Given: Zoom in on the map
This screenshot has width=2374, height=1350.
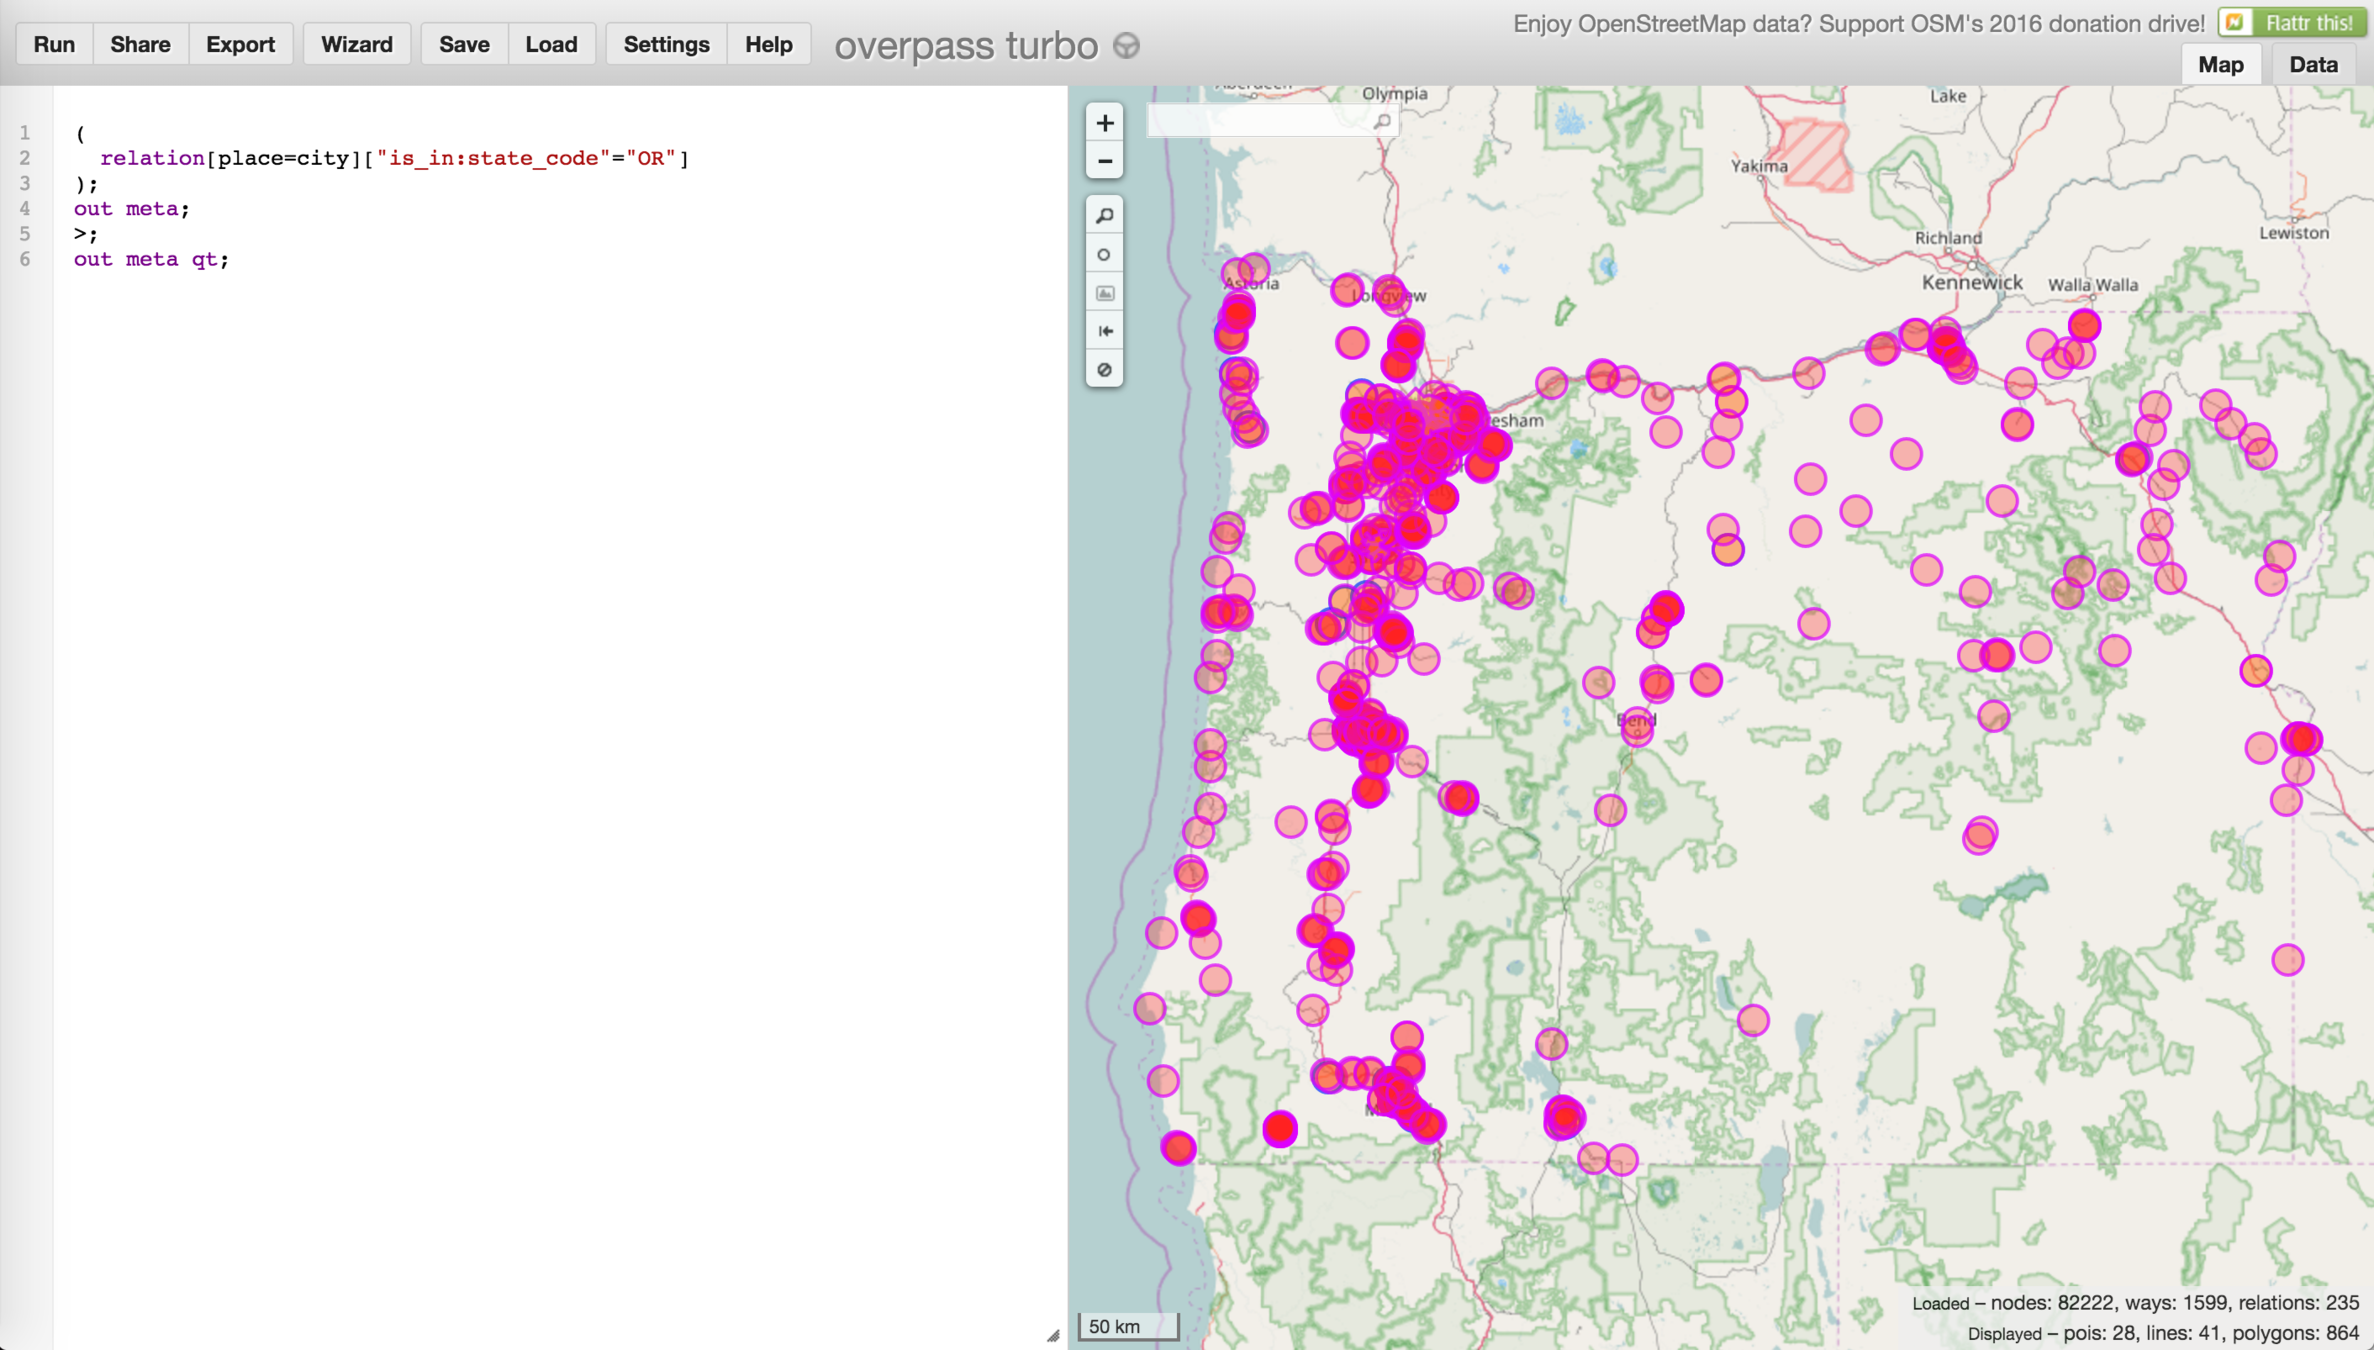Looking at the screenshot, I should [x=1104, y=123].
